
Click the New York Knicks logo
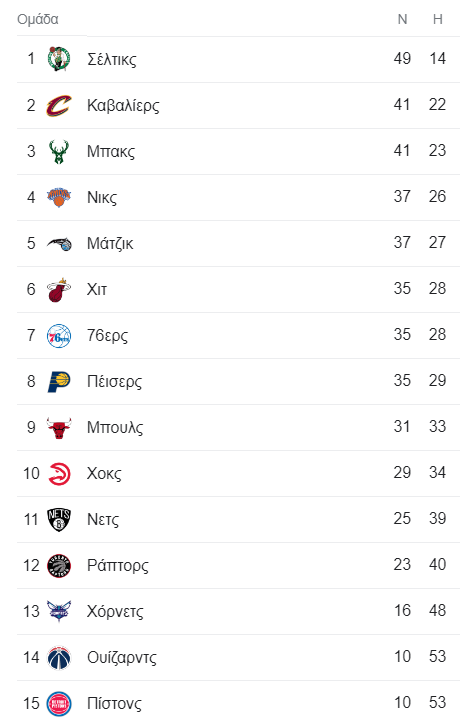[x=59, y=197]
